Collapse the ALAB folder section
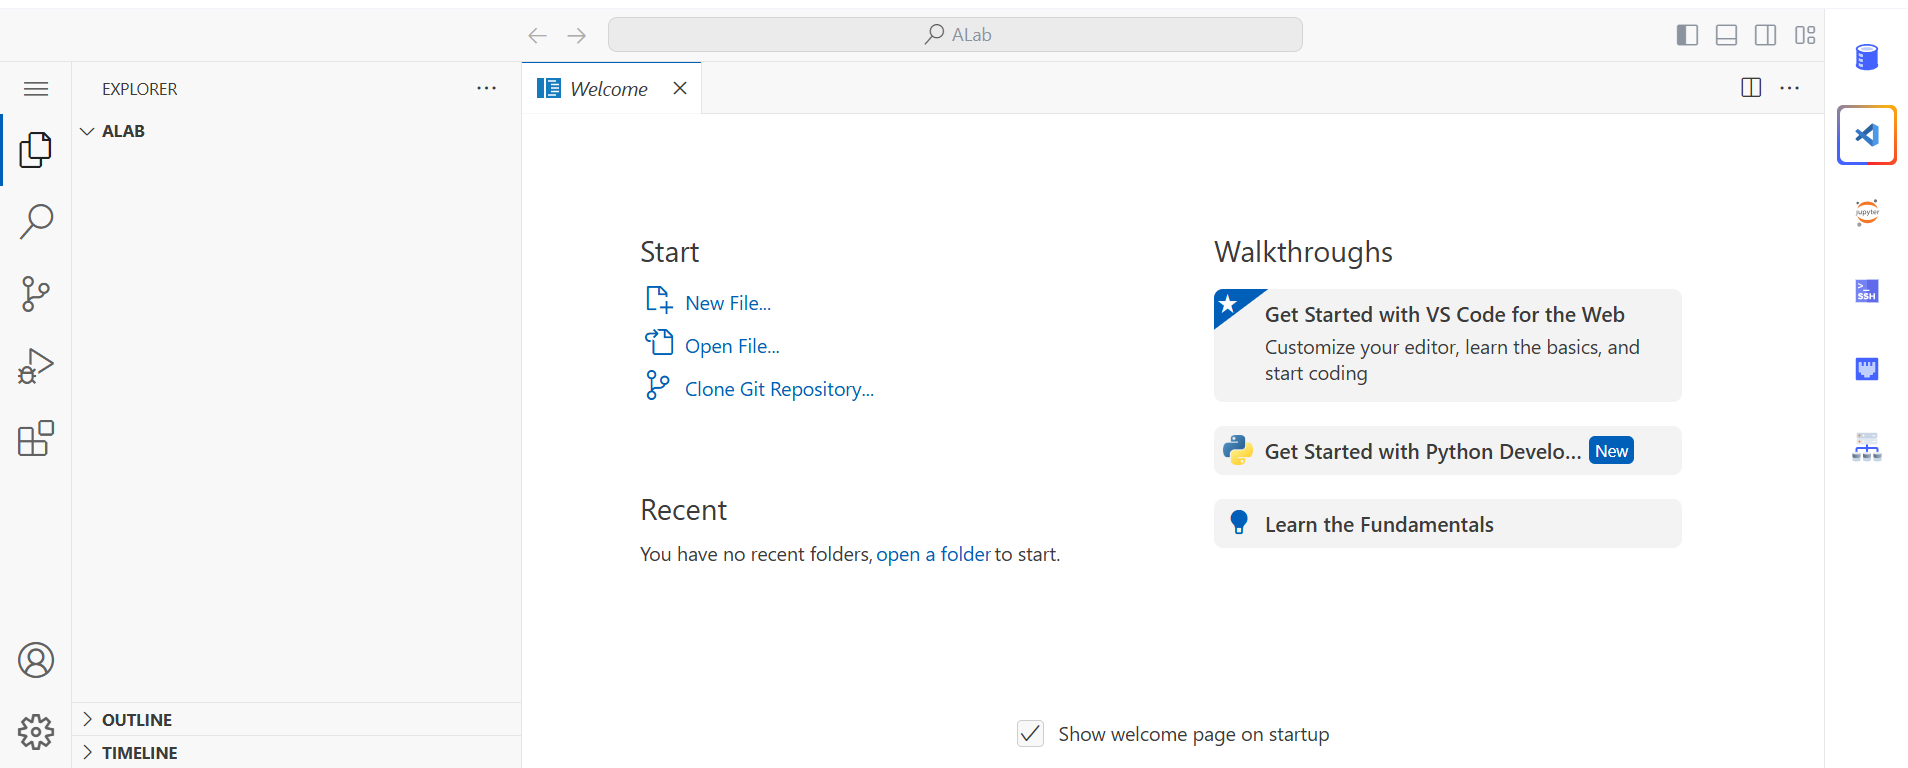The width and height of the screenshot is (1908, 768). pyautogui.click(x=88, y=131)
